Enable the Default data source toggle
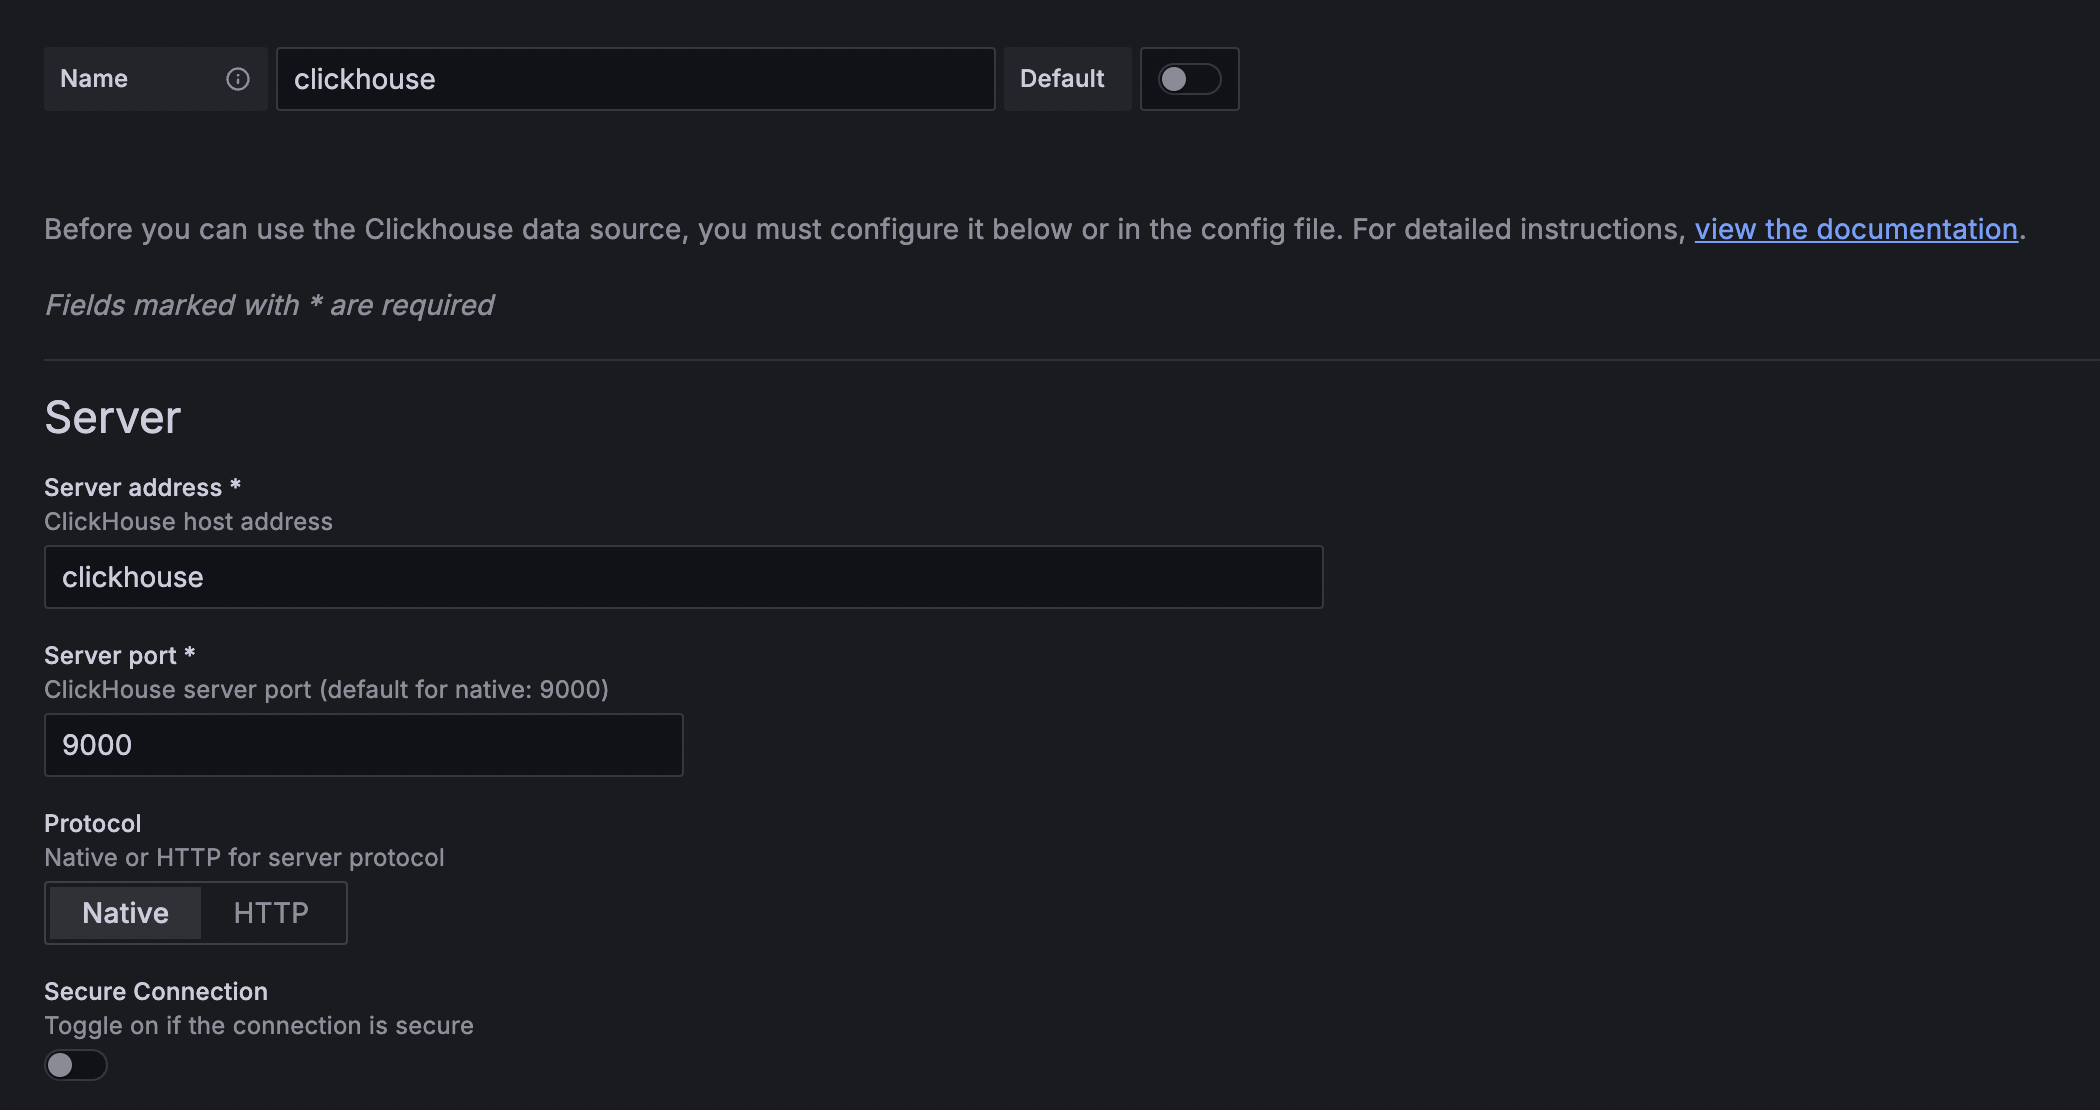This screenshot has width=2100, height=1110. pyautogui.click(x=1189, y=79)
